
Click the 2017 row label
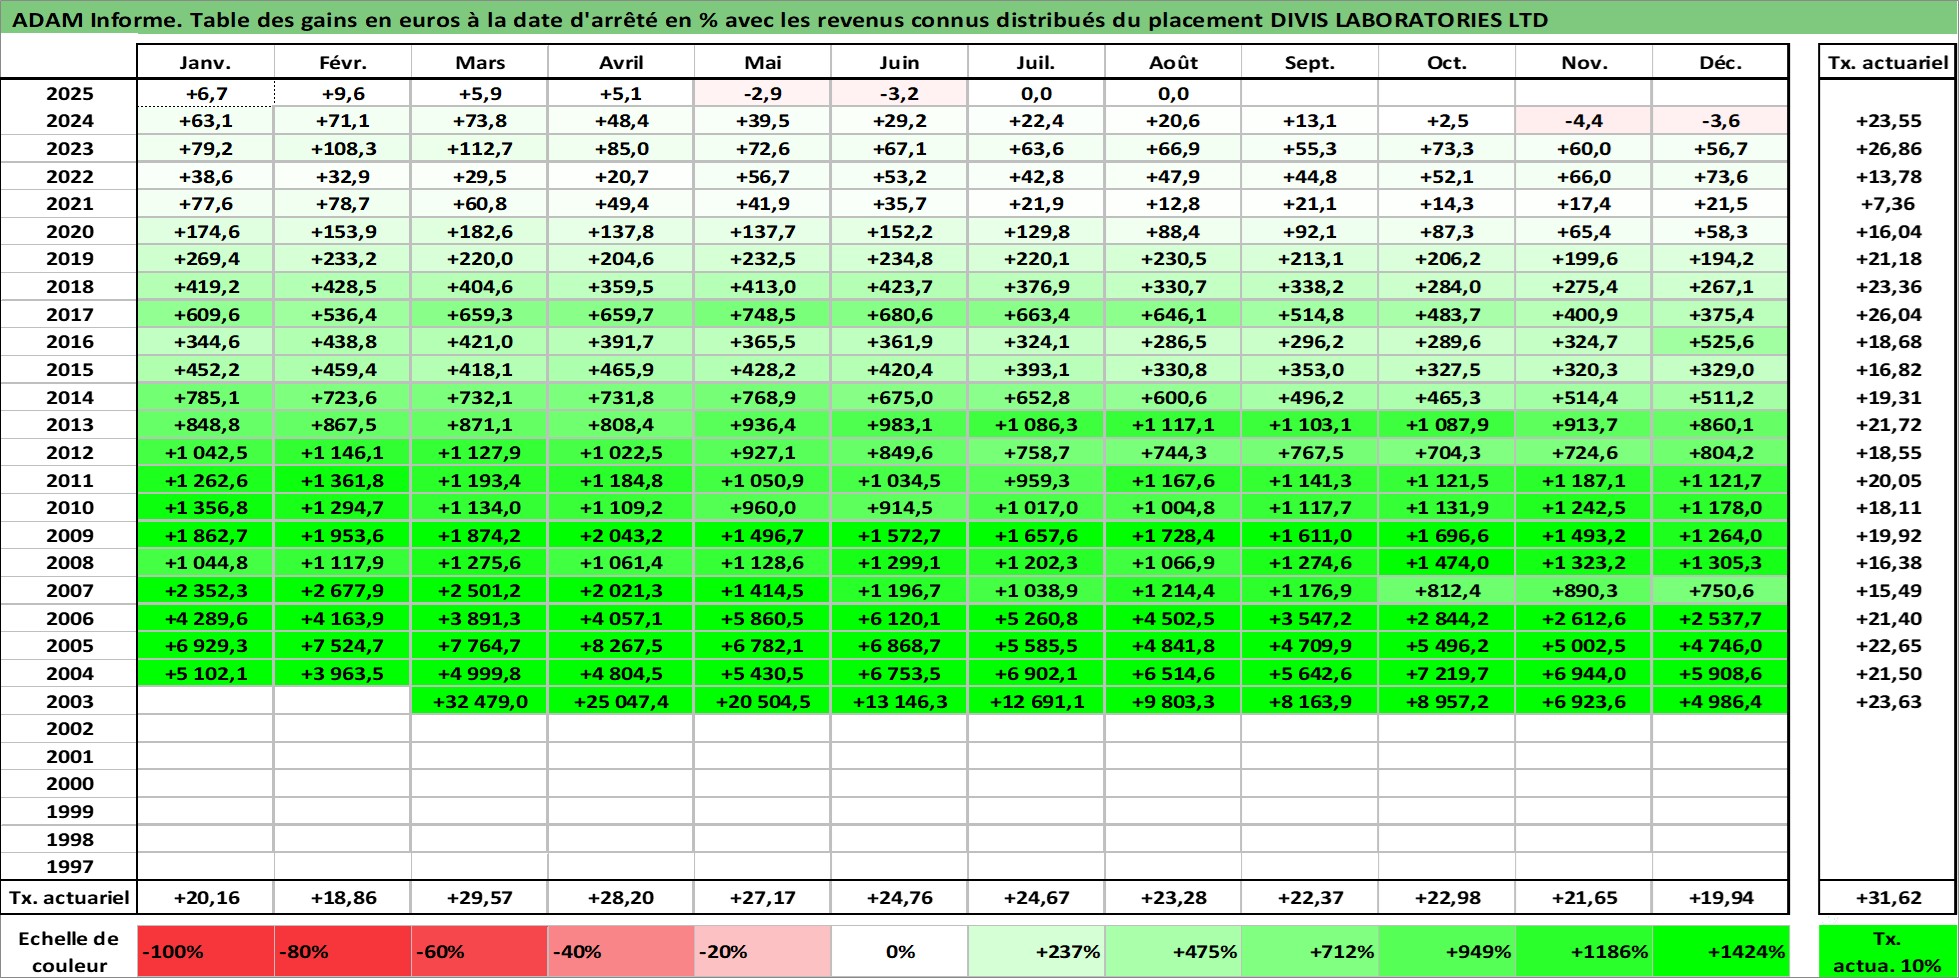[69, 314]
